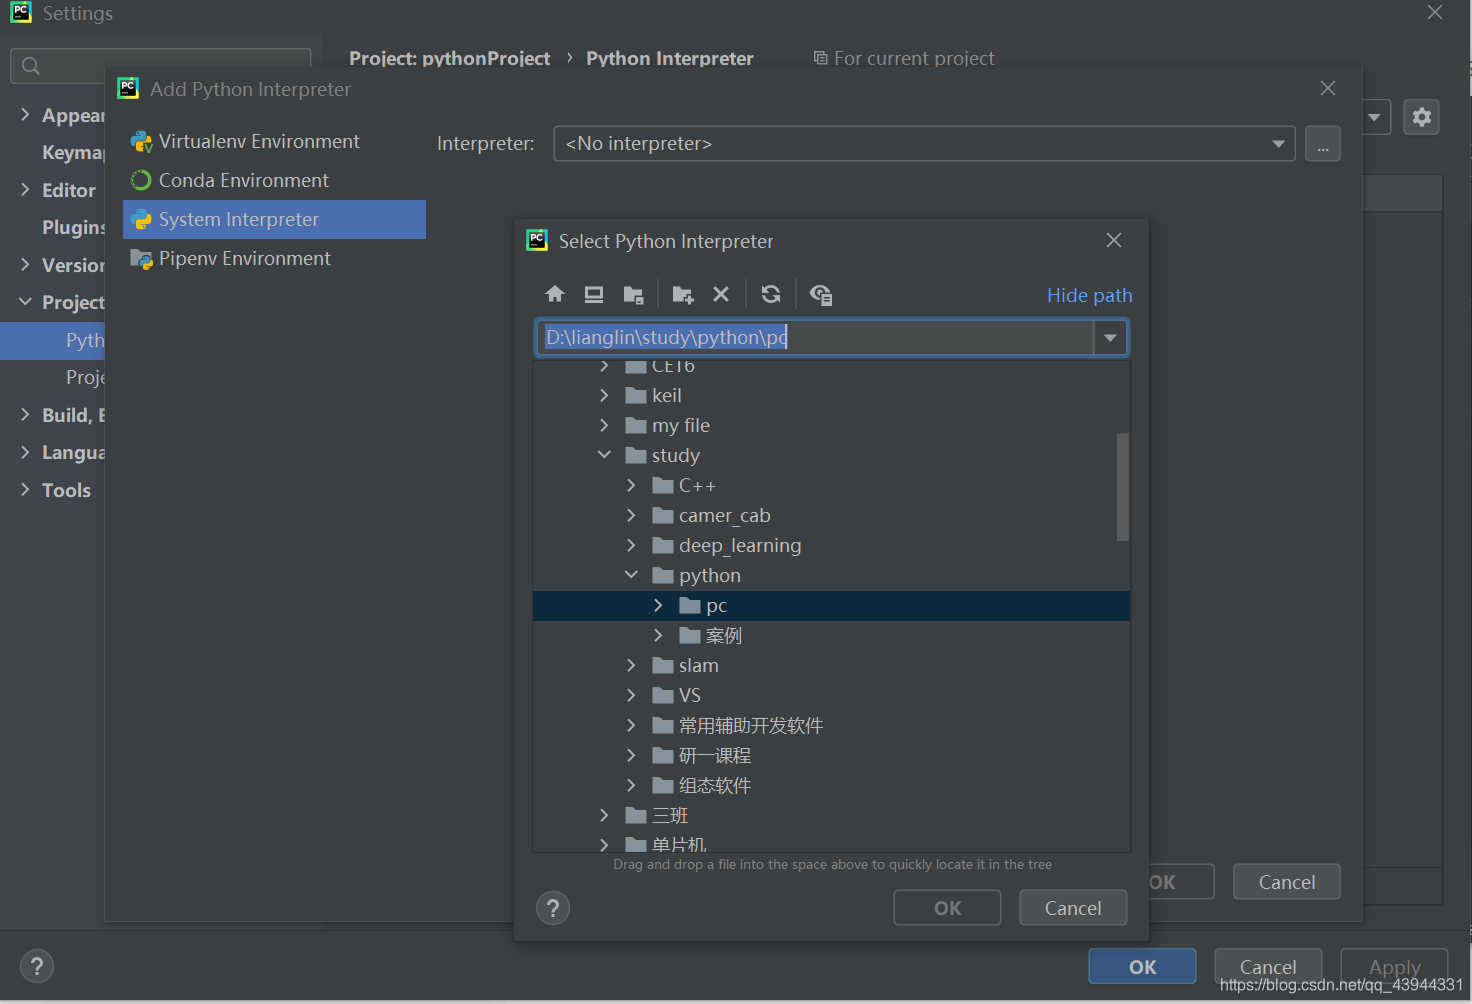Go to home directory in file chooser

click(x=555, y=294)
